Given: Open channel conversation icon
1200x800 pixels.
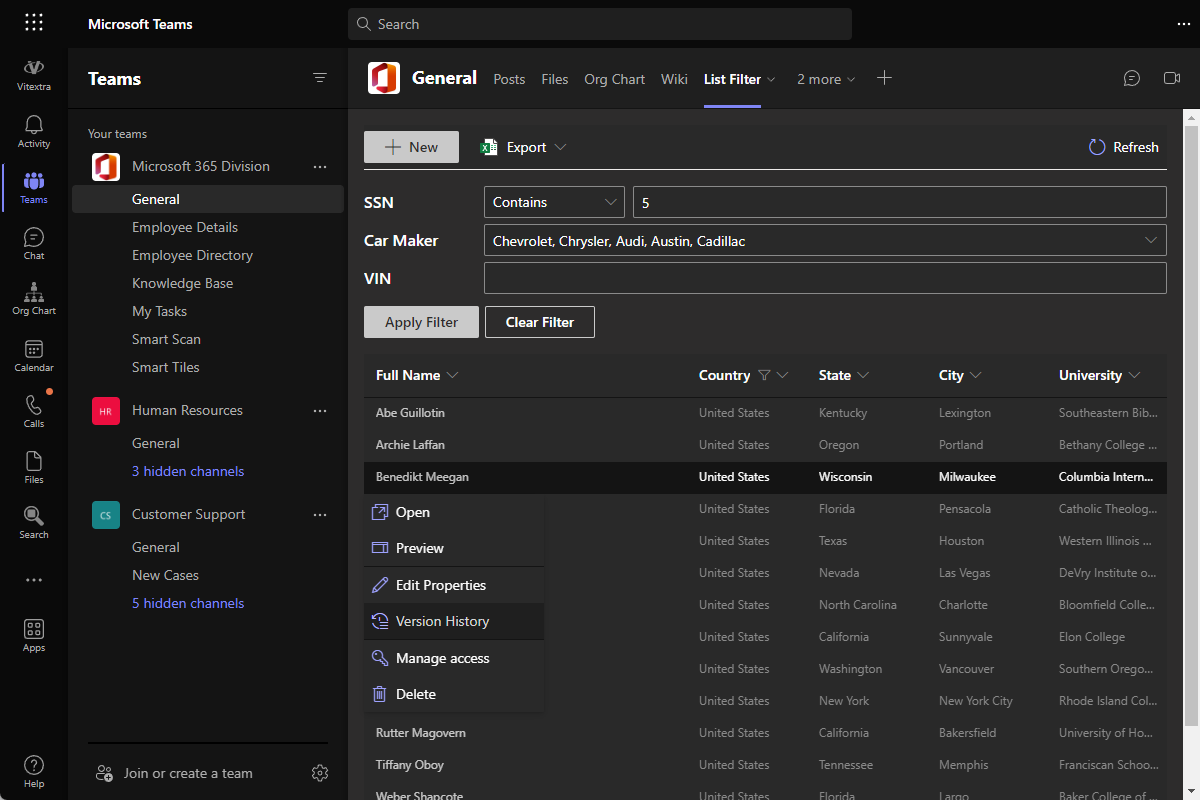Looking at the screenshot, I should [x=1132, y=78].
